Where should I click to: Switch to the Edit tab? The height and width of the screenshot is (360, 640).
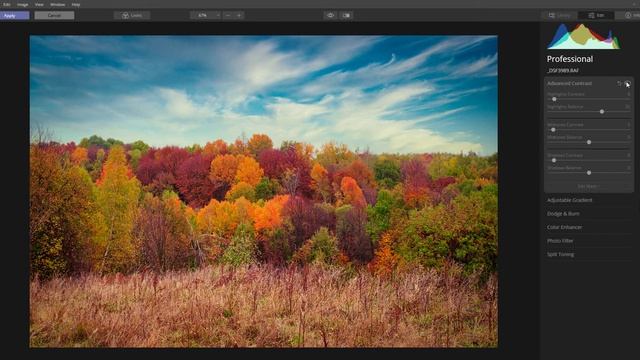coord(596,16)
